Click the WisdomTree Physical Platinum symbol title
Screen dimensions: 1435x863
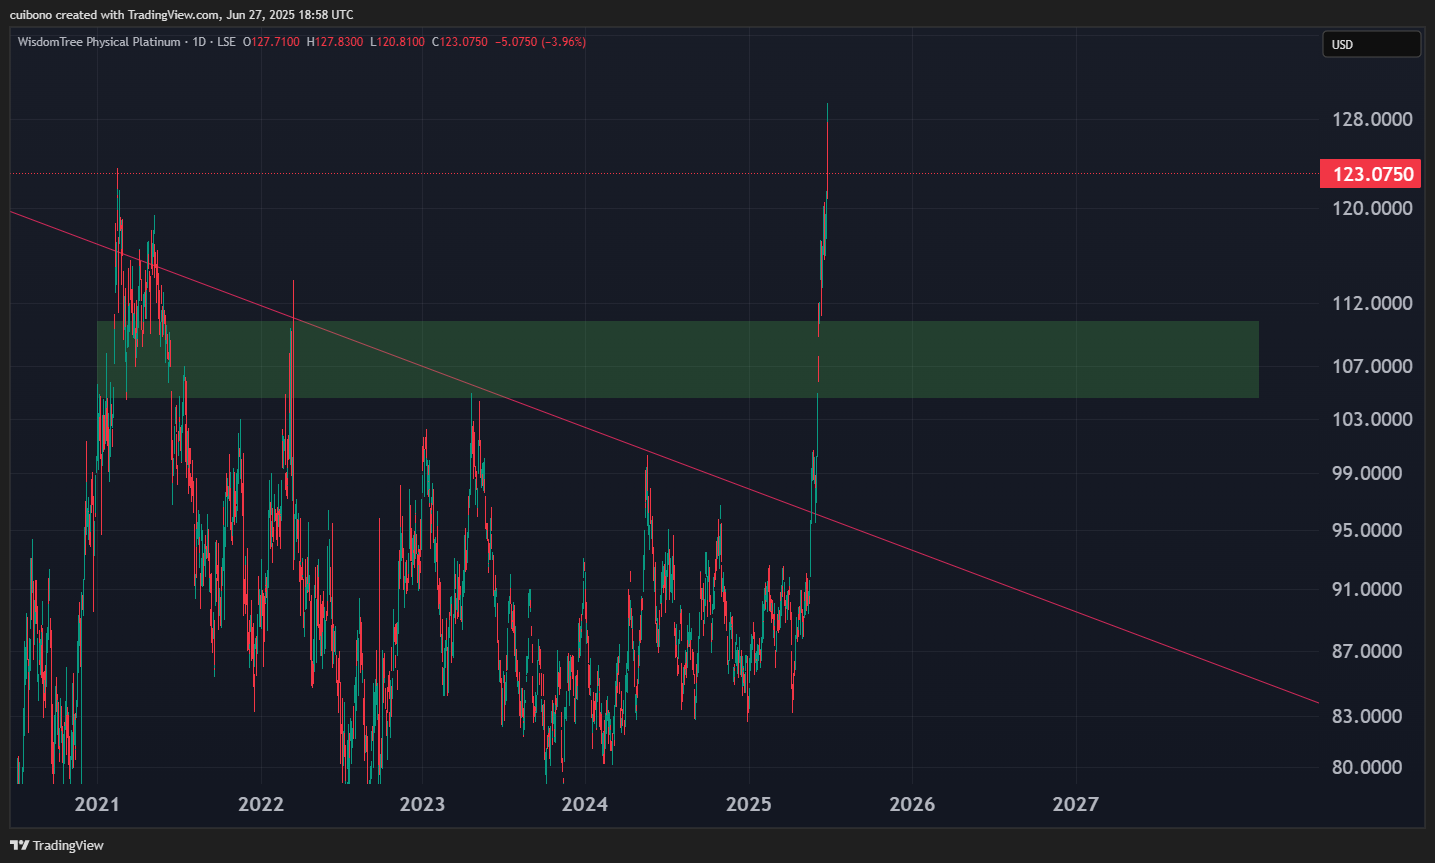point(99,42)
